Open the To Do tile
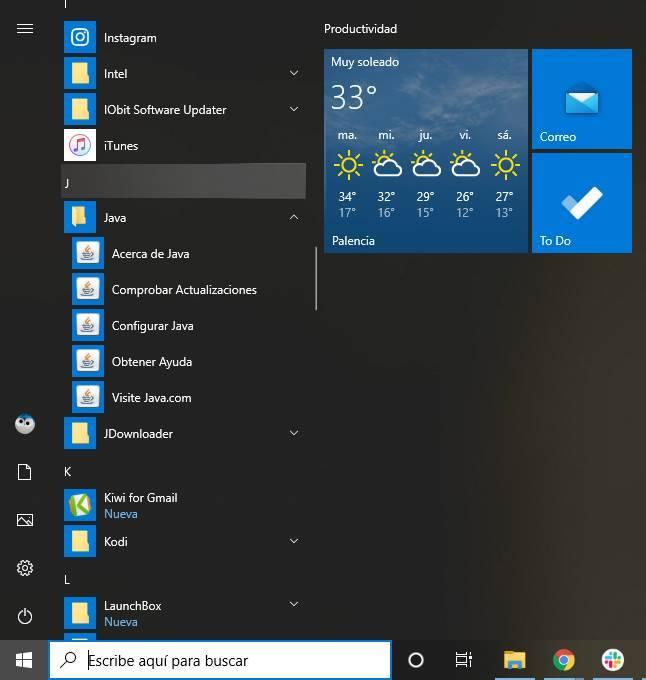This screenshot has width=646, height=680. click(582, 203)
